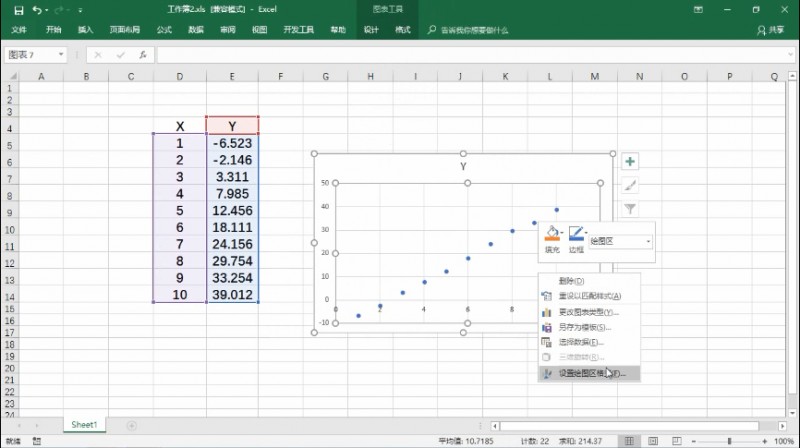Image resolution: width=800 pixels, height=448 pixels.
Task: Click the chart title Y
Action: click(x=463, y=166)
